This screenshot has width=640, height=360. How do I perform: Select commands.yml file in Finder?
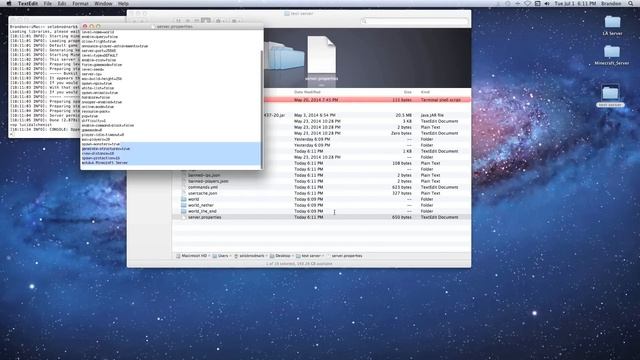click(203, 187)
